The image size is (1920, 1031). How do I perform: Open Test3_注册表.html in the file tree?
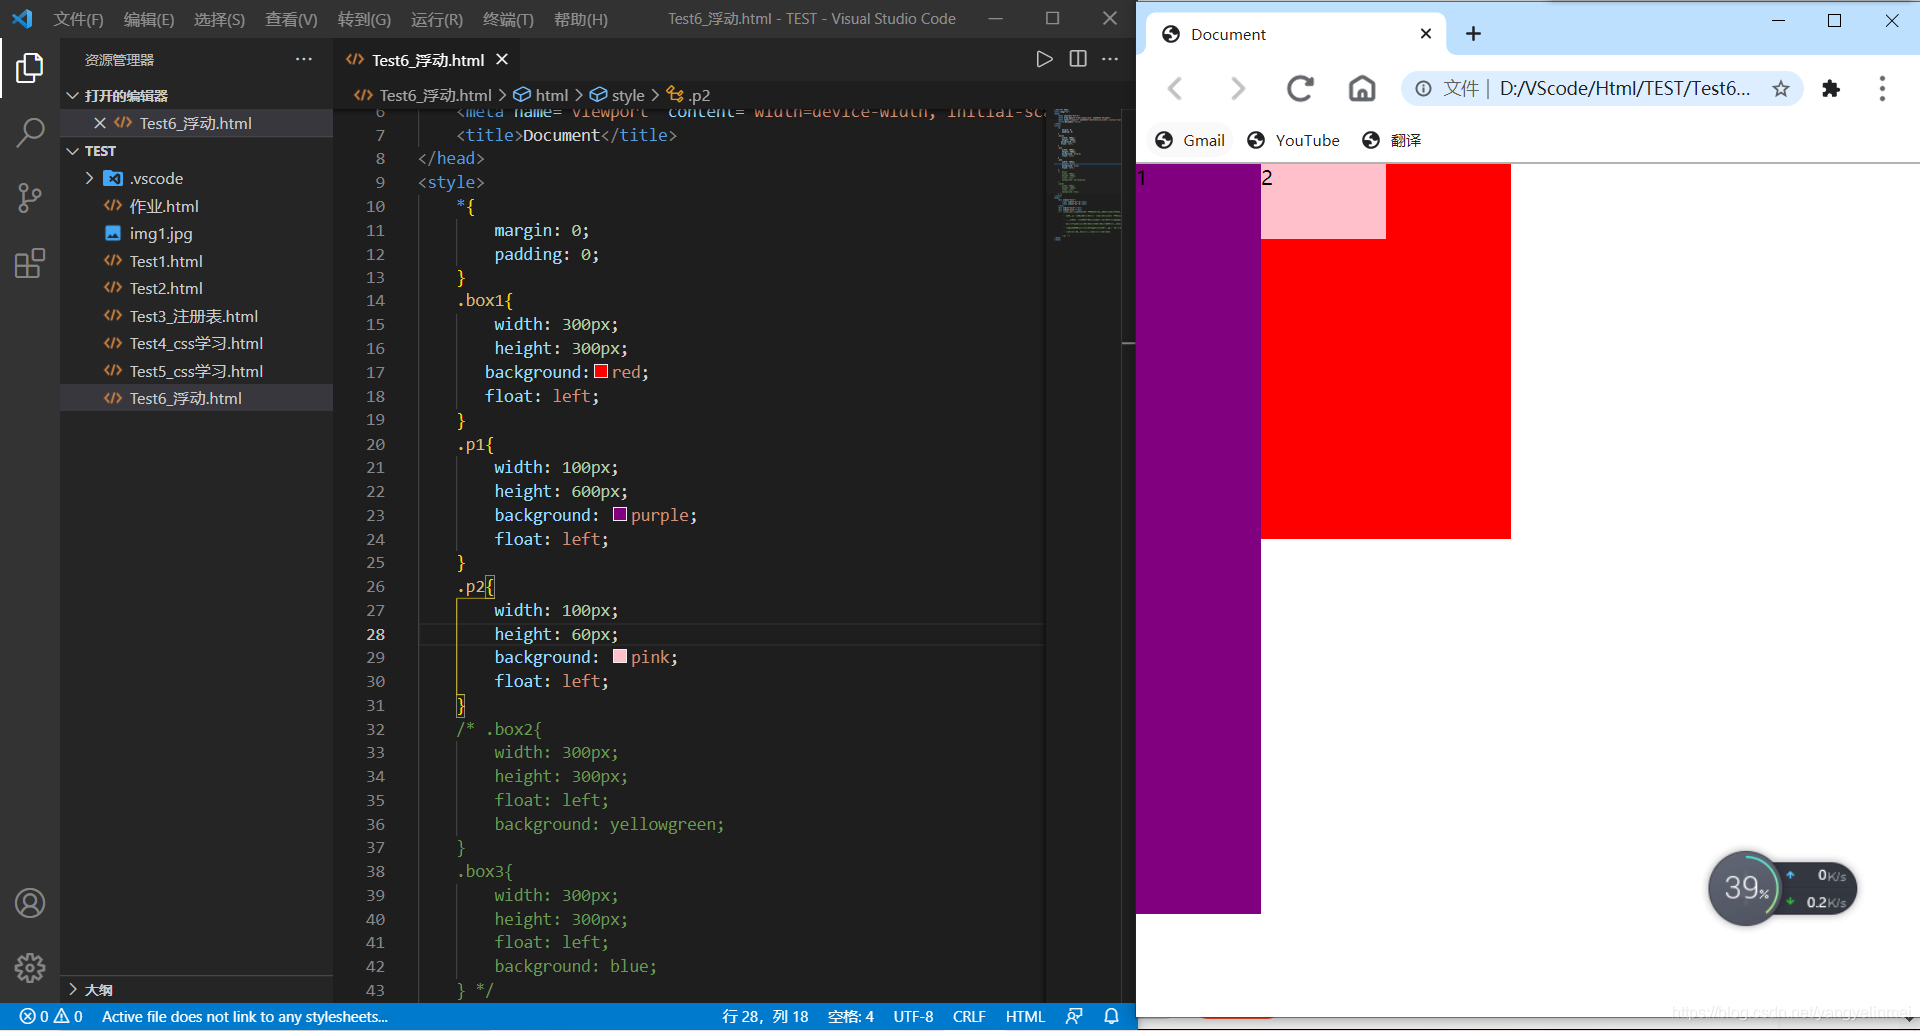[x=194, y=316]
